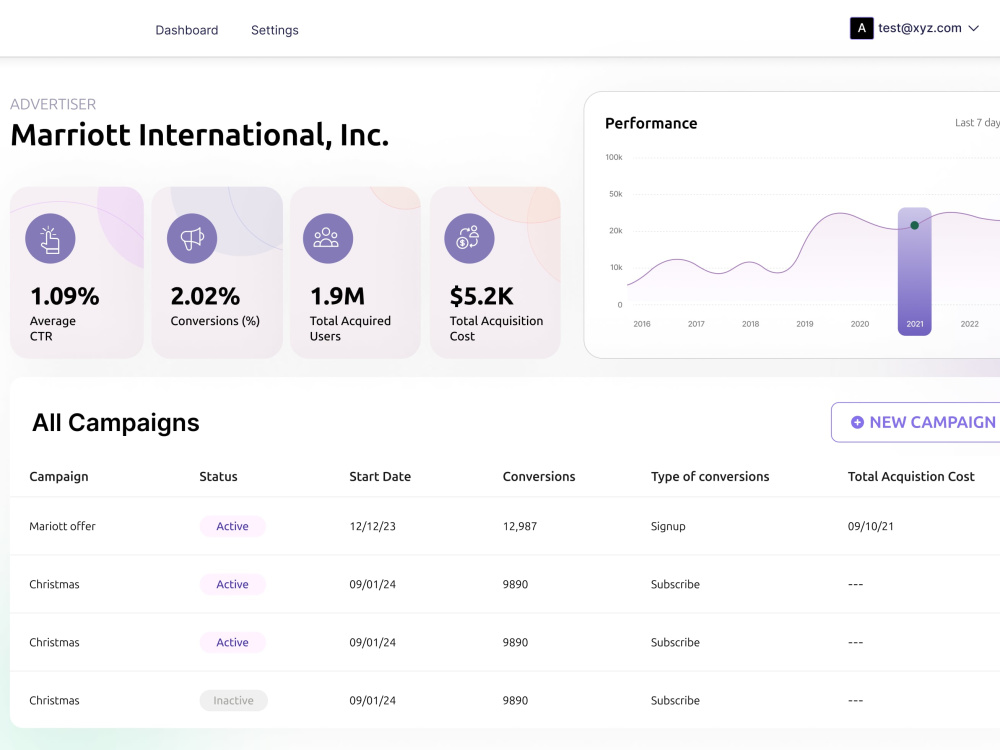Open the Dashboard tab
The image size is (1000, 750).
(x=187, y=30)
